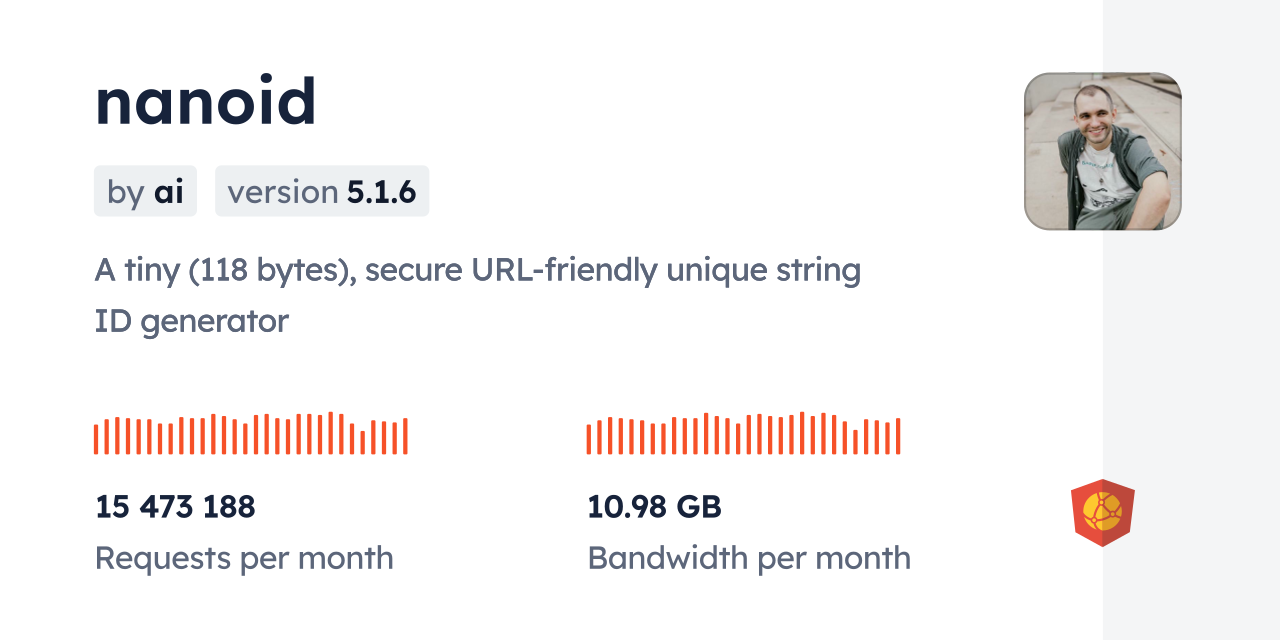
Task: Click the first bar of the bandwidth chart
Action: (589, 439)
